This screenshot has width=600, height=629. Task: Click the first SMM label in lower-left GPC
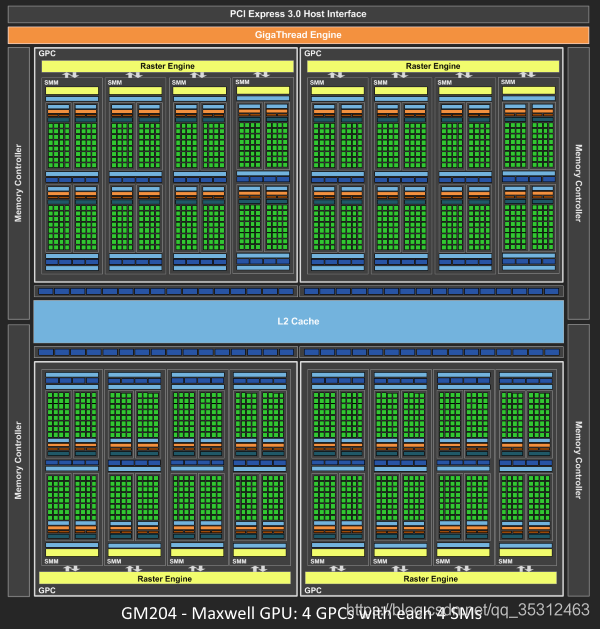click(x=51, y=561)
